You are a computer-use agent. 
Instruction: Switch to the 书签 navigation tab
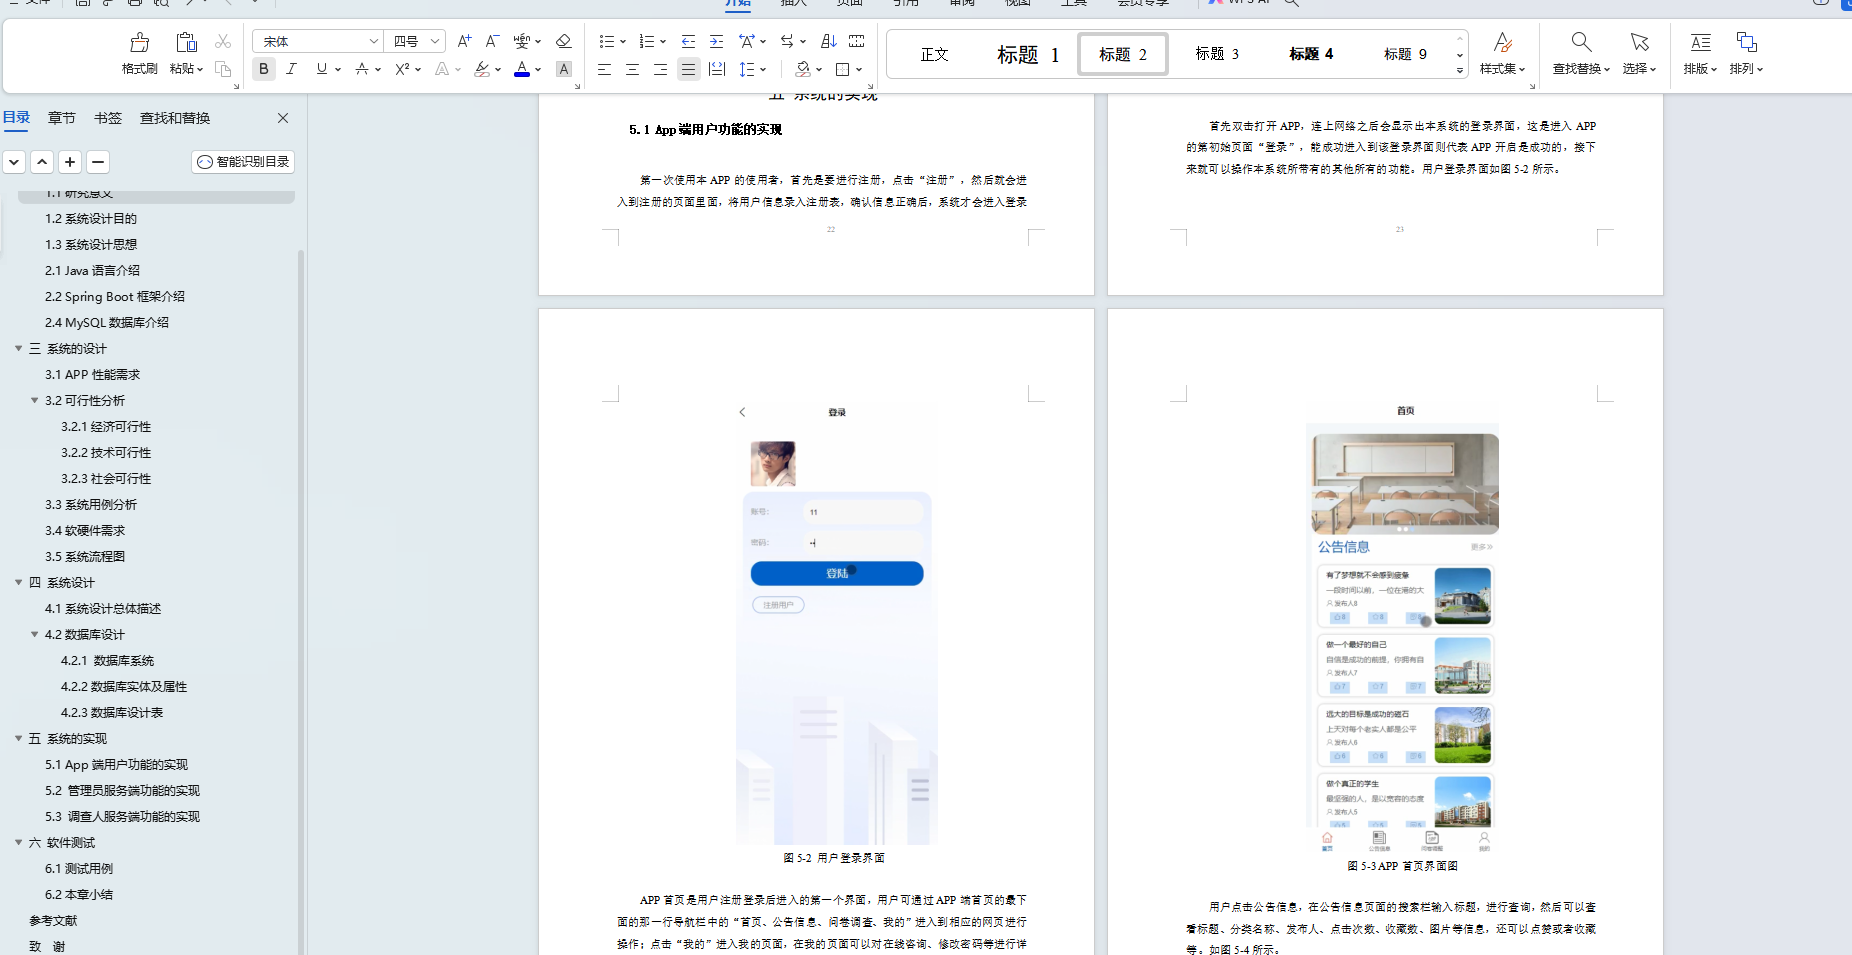click(x=108, y=118)
